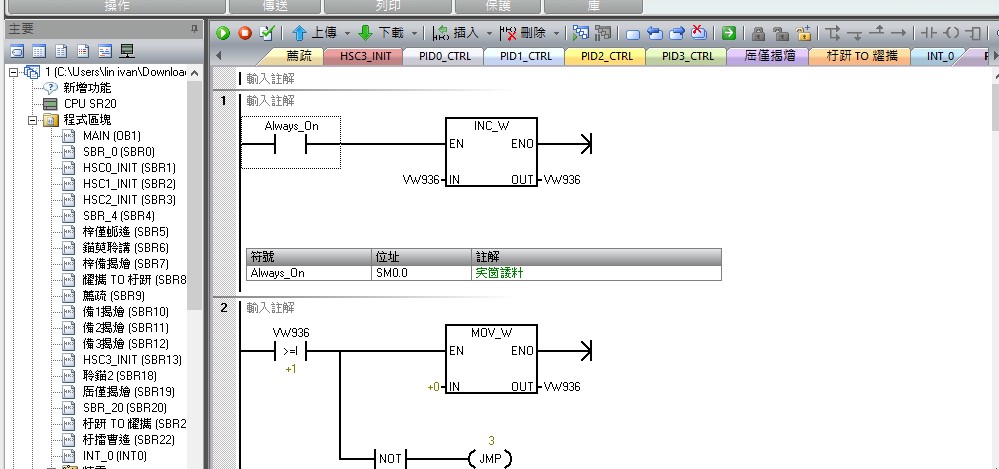Screen dimensions: 999x469
Task: Collapse the project root tree node
Action: pyautogui.click(x=12, y=72)
